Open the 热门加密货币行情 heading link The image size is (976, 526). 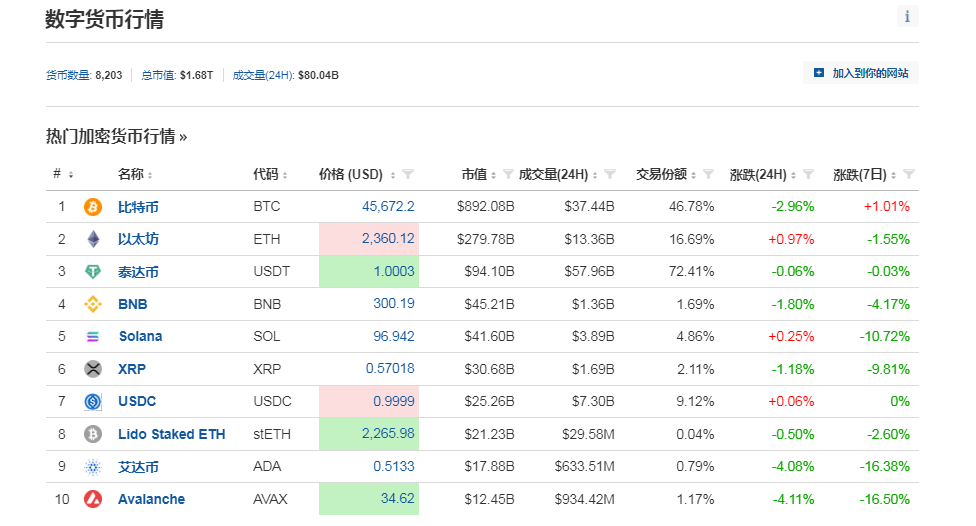point(116,136)
